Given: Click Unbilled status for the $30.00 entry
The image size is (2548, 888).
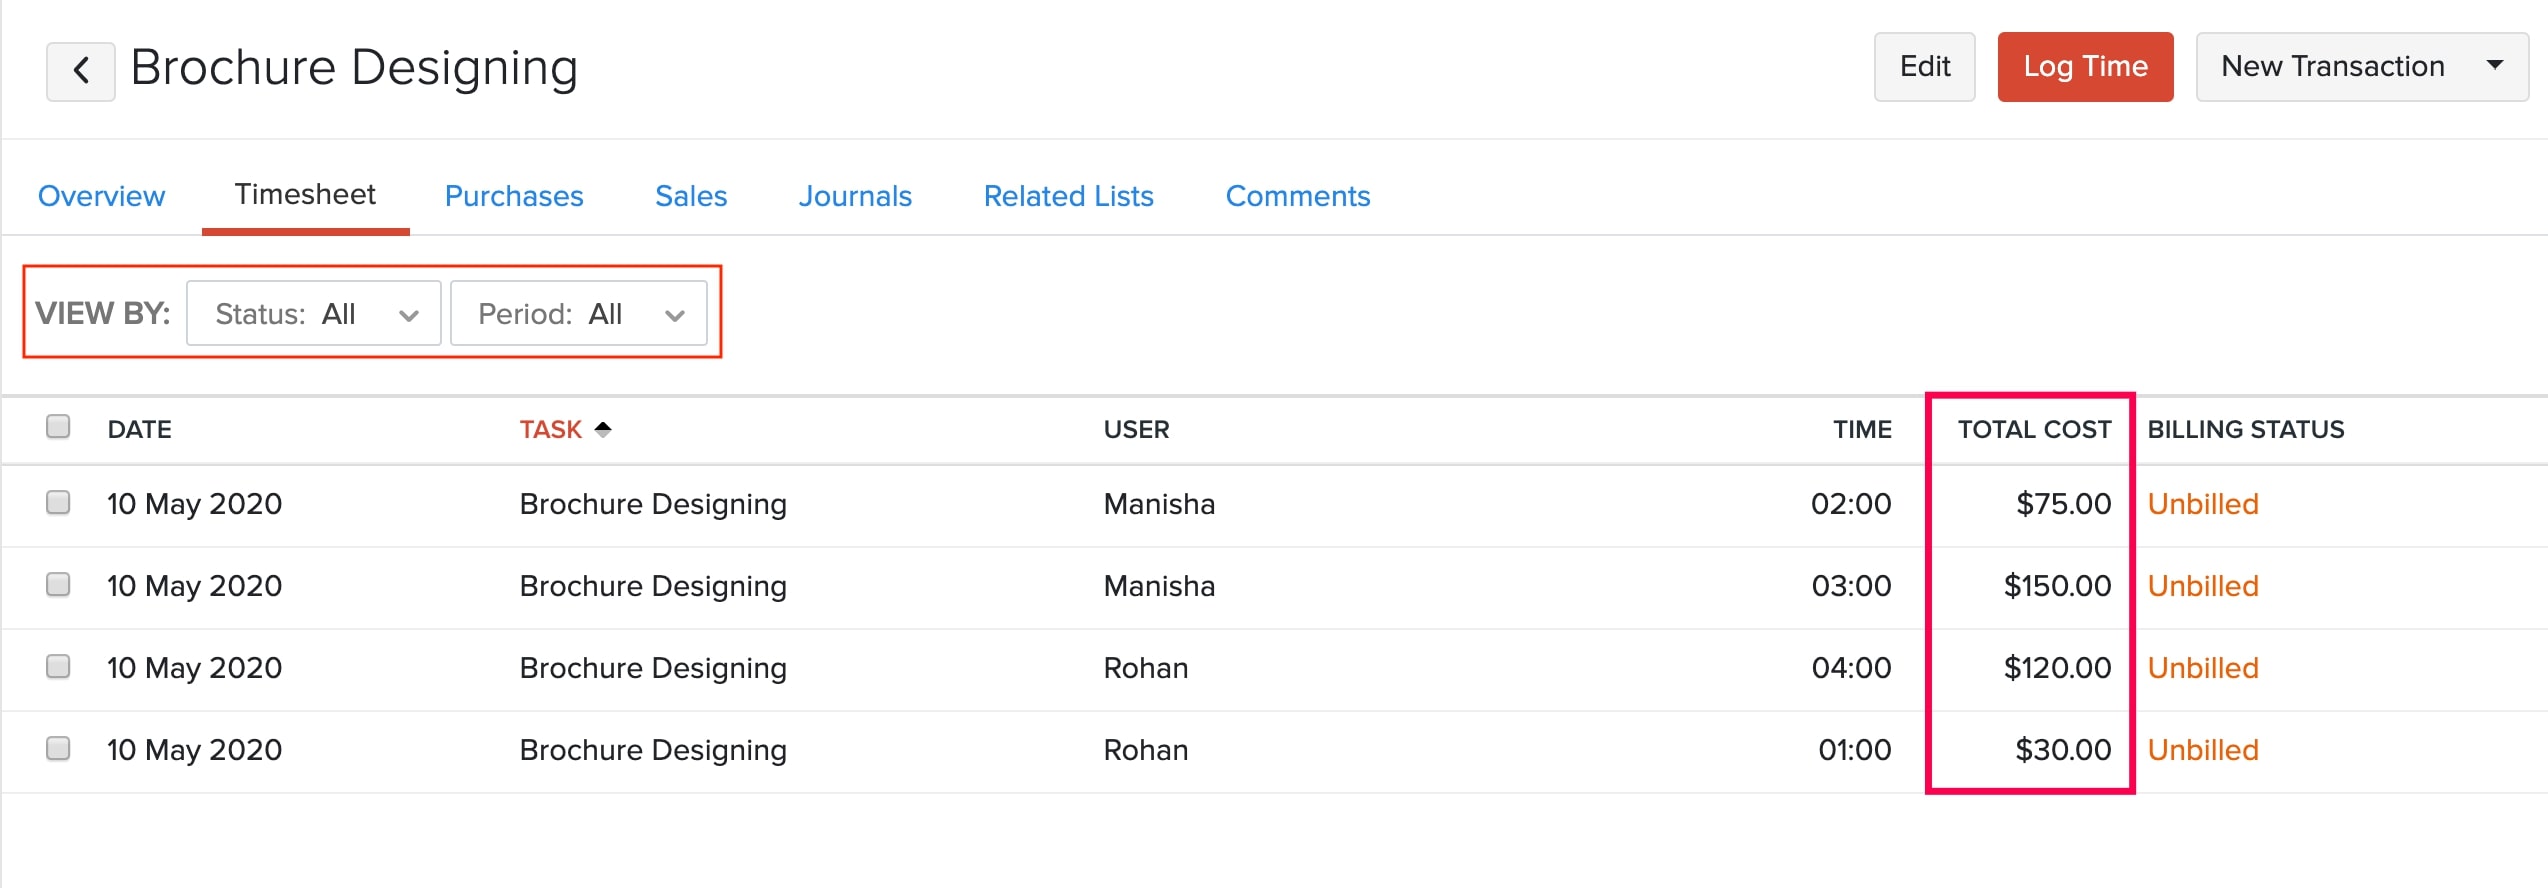Looking at the screenshot, I should [2203, 750].
